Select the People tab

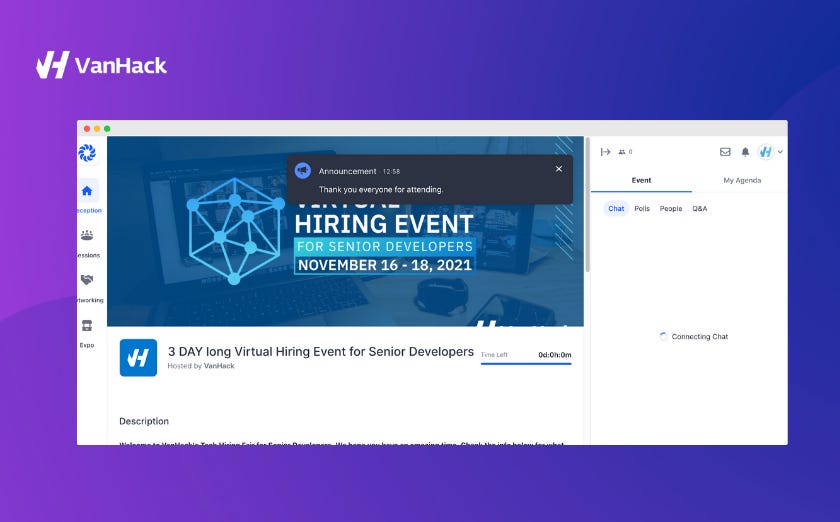pos(671,208)
